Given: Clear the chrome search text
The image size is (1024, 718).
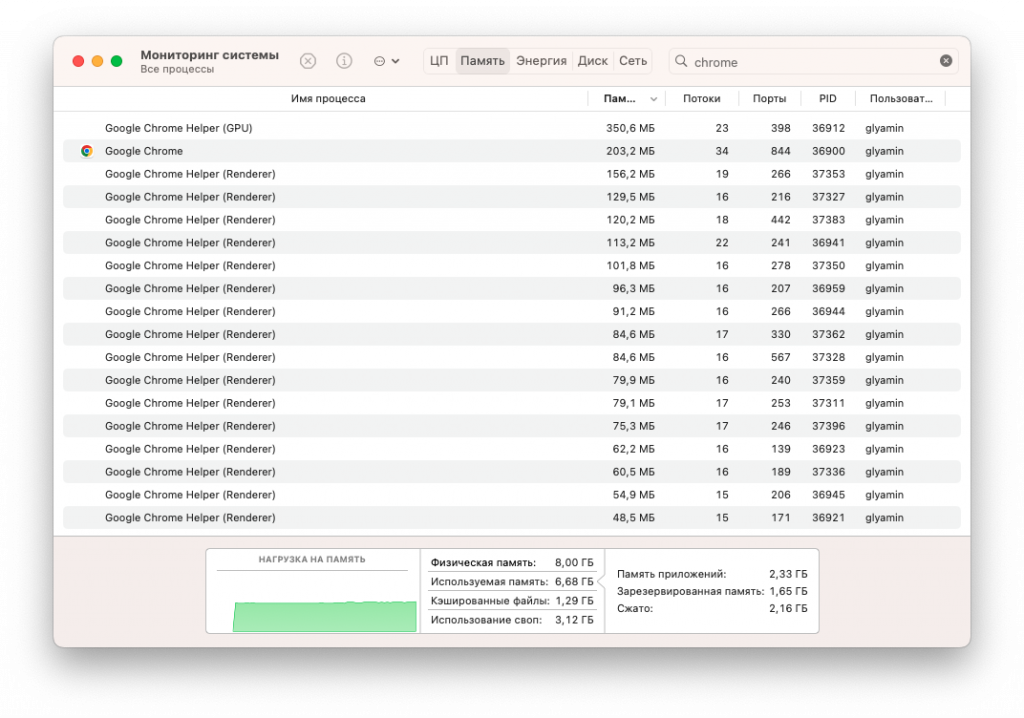Looking at the screenshot, I should [x=945, y=61].
